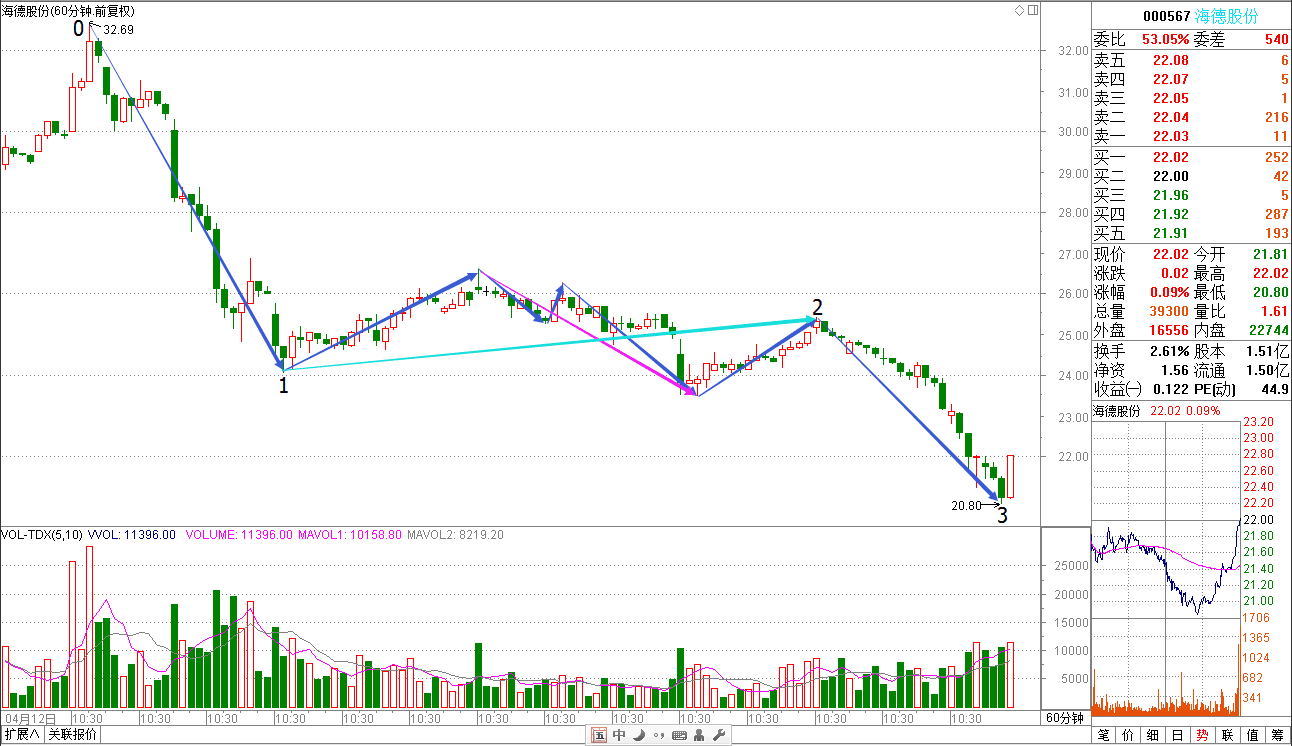
Task: Click the 买四 volume 287
Action: [1277, 214]
